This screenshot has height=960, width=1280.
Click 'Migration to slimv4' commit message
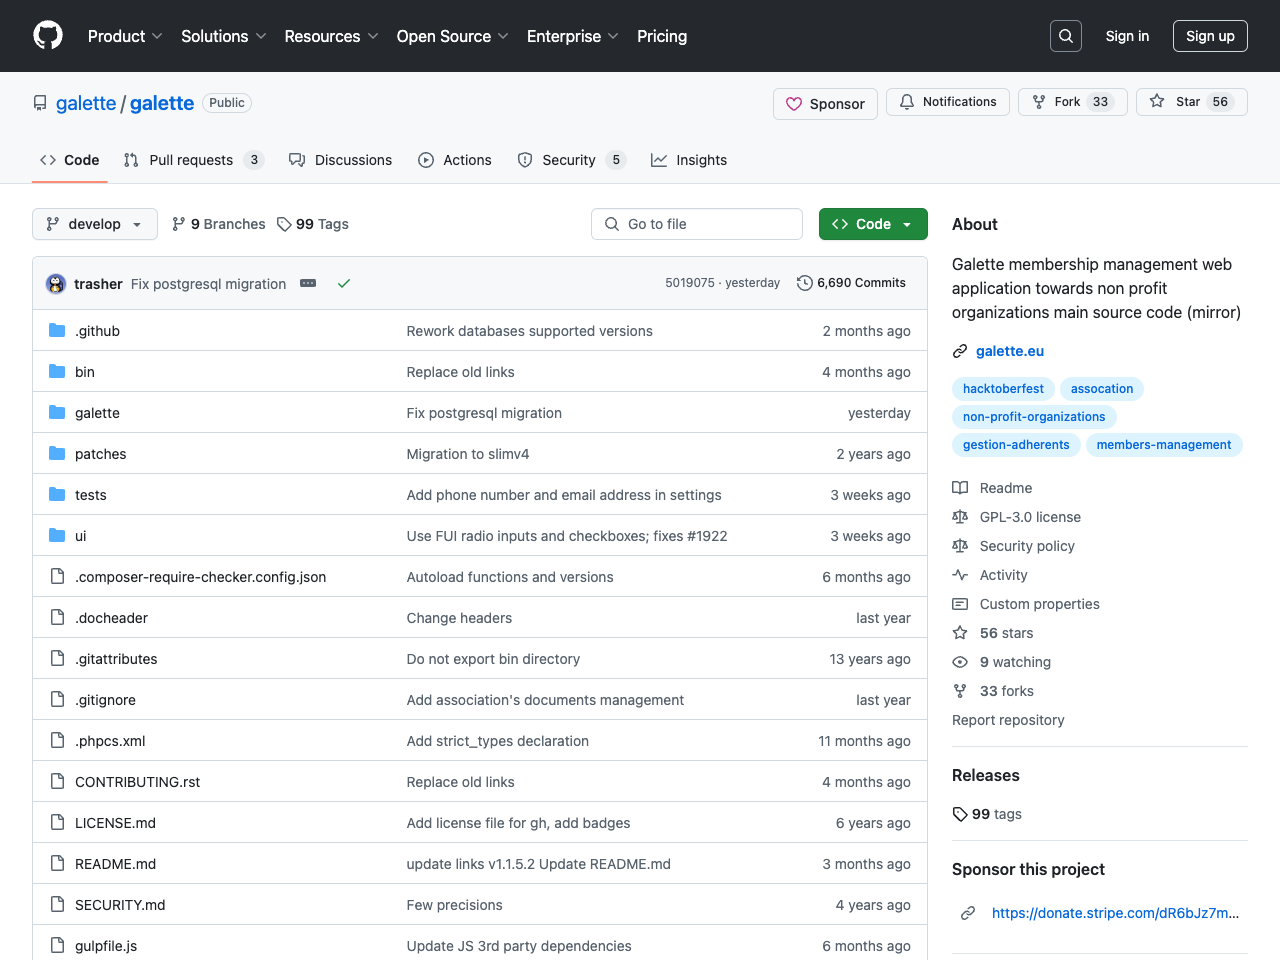point(468,454)
